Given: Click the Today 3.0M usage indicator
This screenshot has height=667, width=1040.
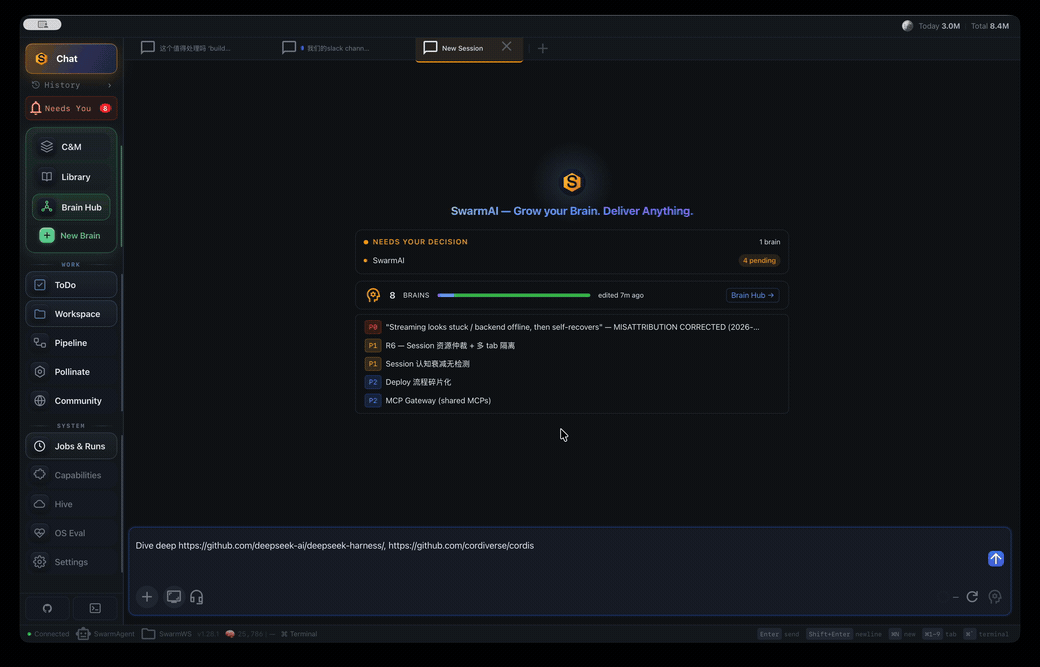Looking at the screenshot, I should point(939,26).
